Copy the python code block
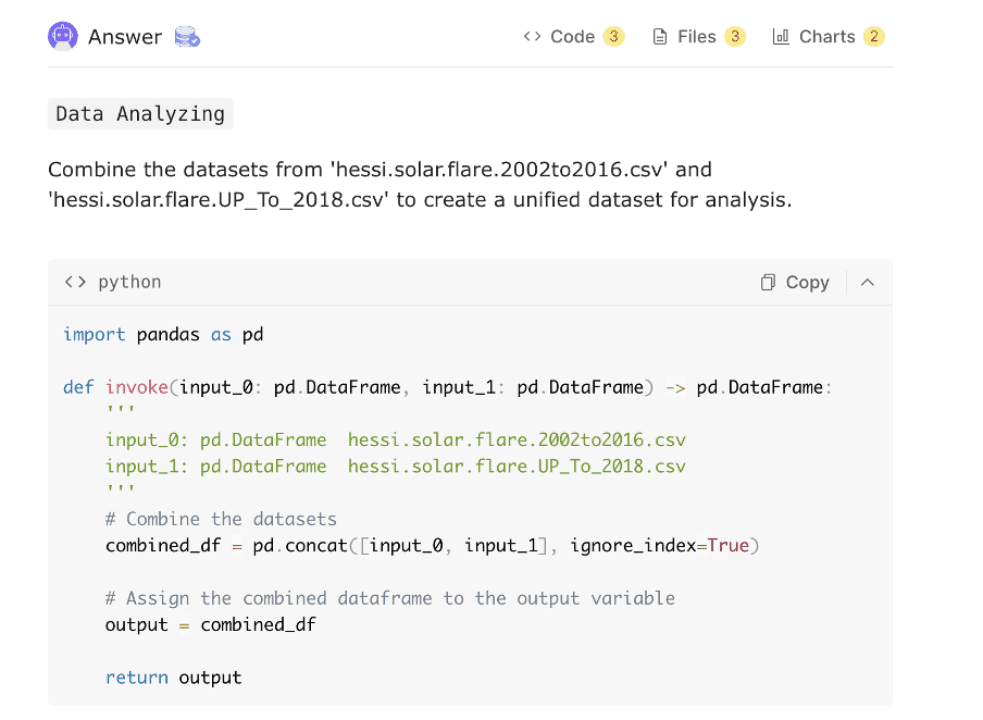 [x=795, y=282]
